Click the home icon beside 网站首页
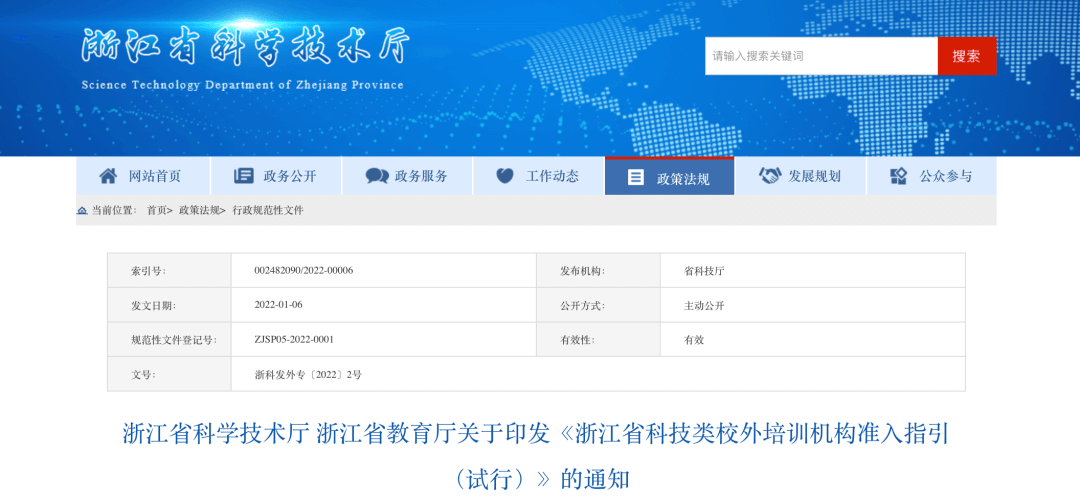 point(108,176)
